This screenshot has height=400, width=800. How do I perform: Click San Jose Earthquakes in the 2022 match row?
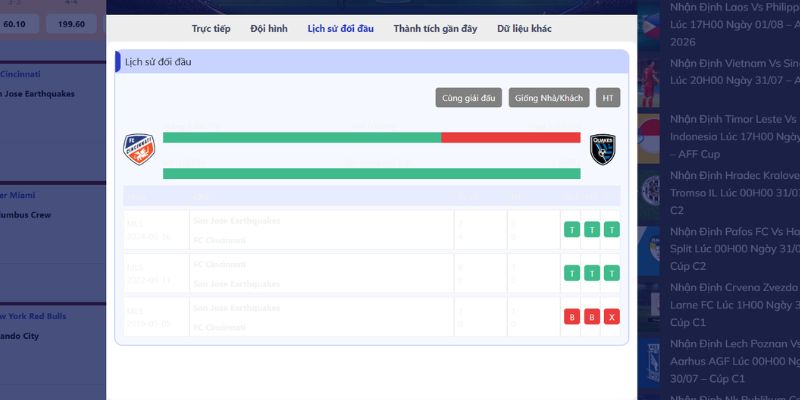237,284
